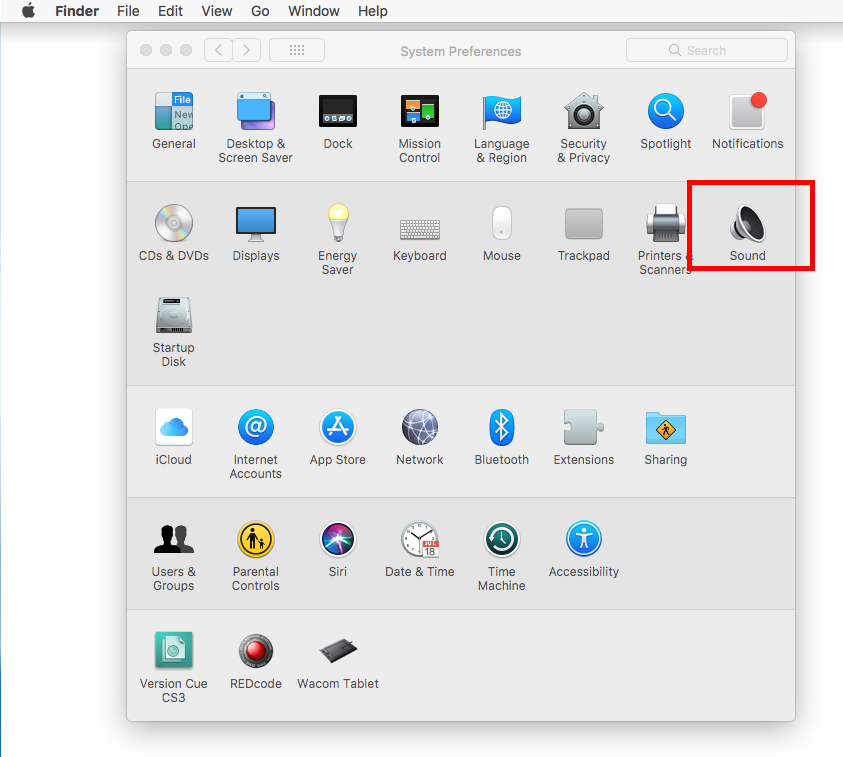Click the Search field in System Preferences
Viewport: 843px width, 757px height.
tap(706, 51)
